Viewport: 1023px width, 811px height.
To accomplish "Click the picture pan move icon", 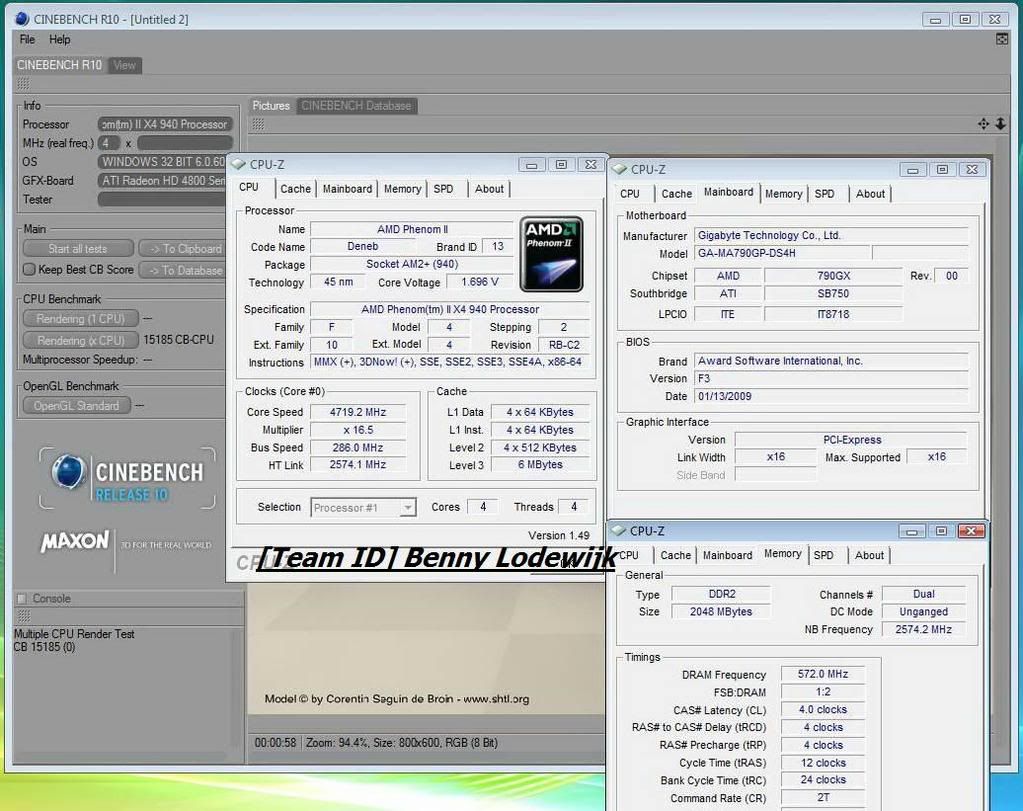I will (x=983, y=123).
